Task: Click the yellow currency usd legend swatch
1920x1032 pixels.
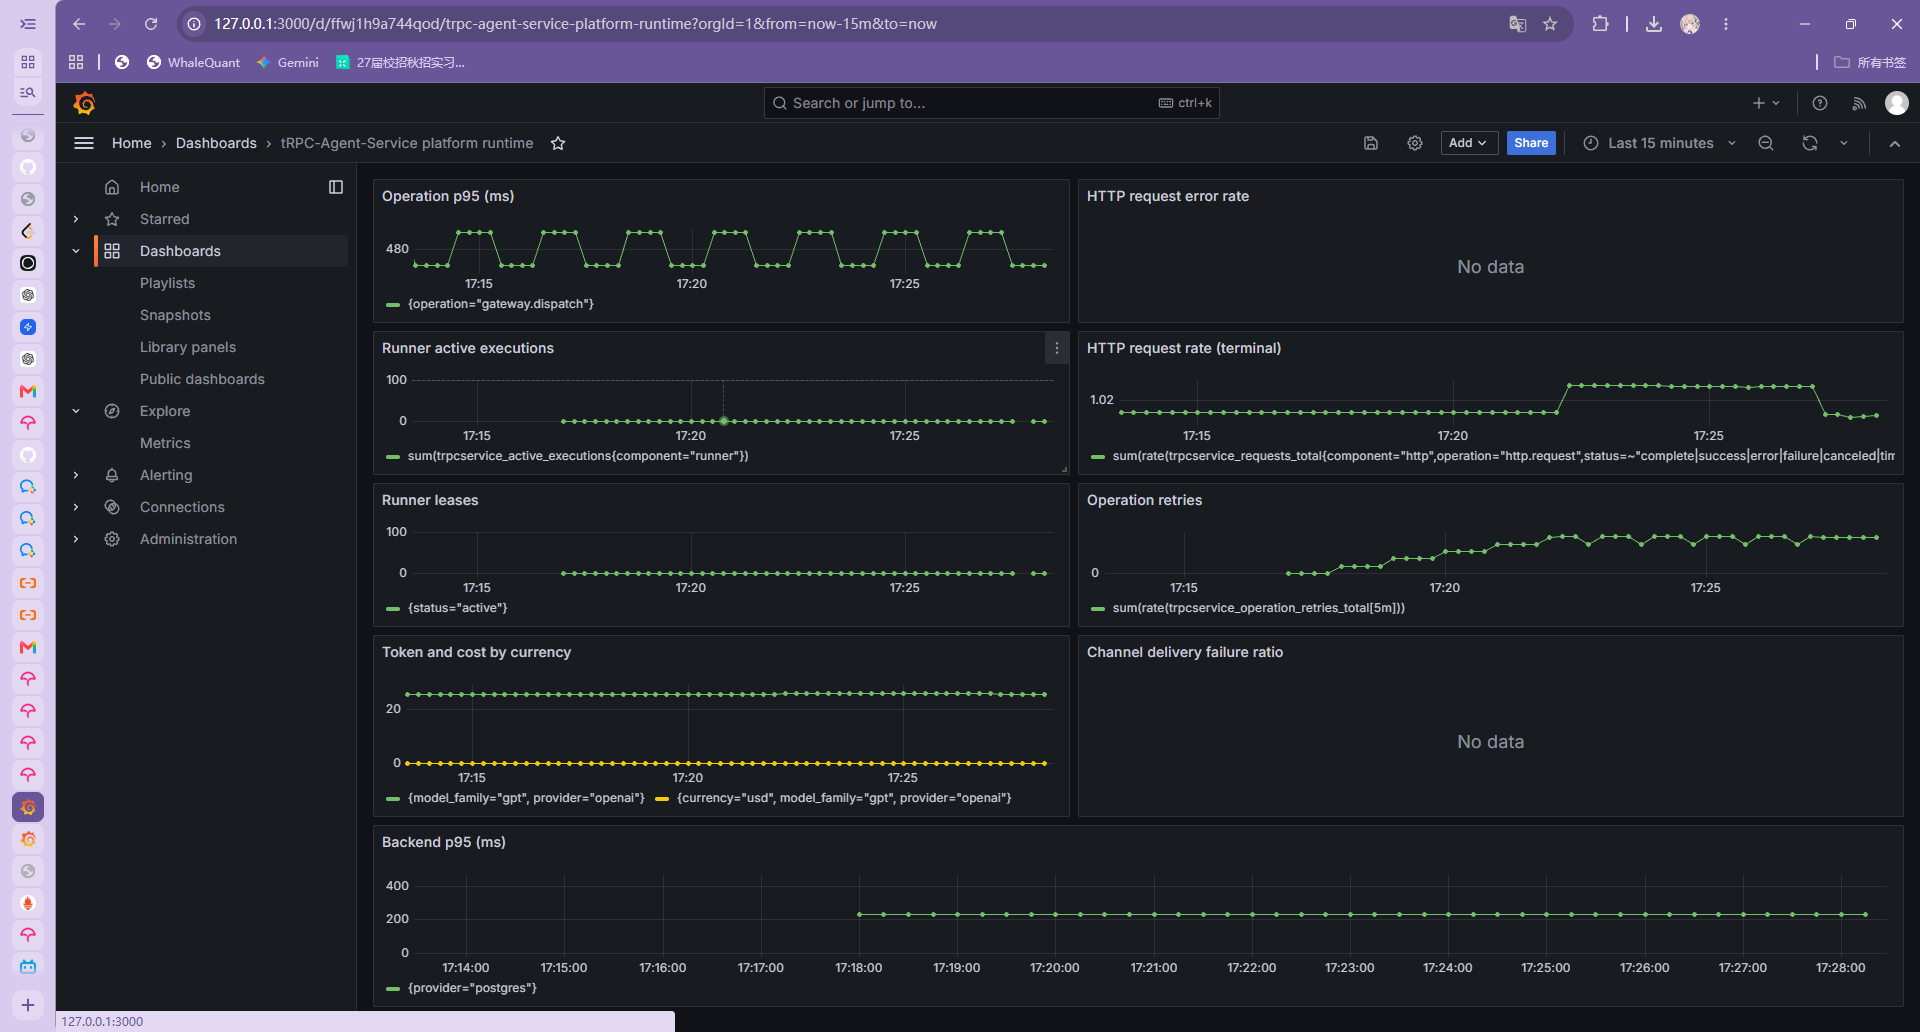Action: pos(662,798)
